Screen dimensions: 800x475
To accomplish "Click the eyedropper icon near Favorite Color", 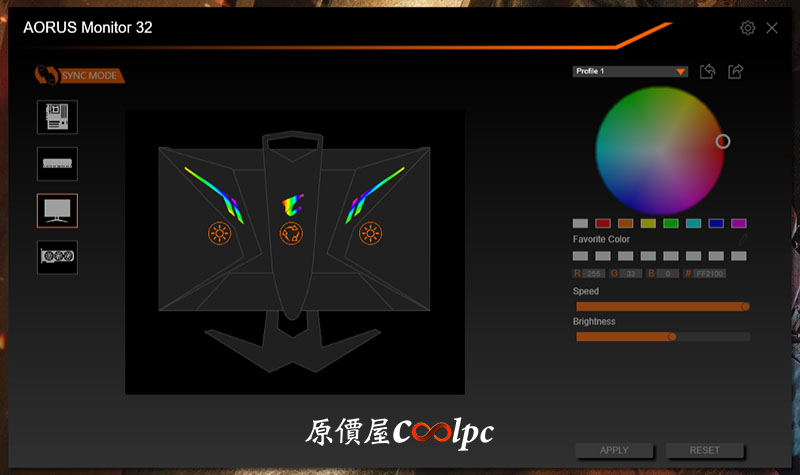I will (743, 239).
